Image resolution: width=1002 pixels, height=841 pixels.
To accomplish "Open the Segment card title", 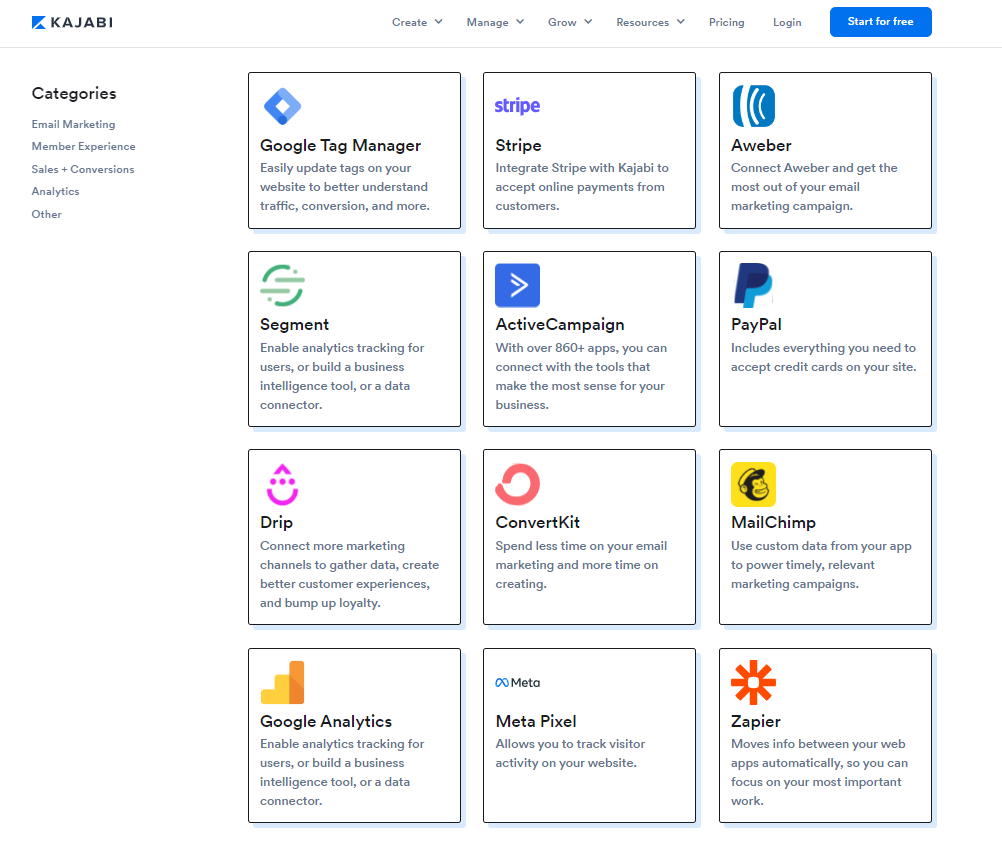I will [x=295, y=325].
